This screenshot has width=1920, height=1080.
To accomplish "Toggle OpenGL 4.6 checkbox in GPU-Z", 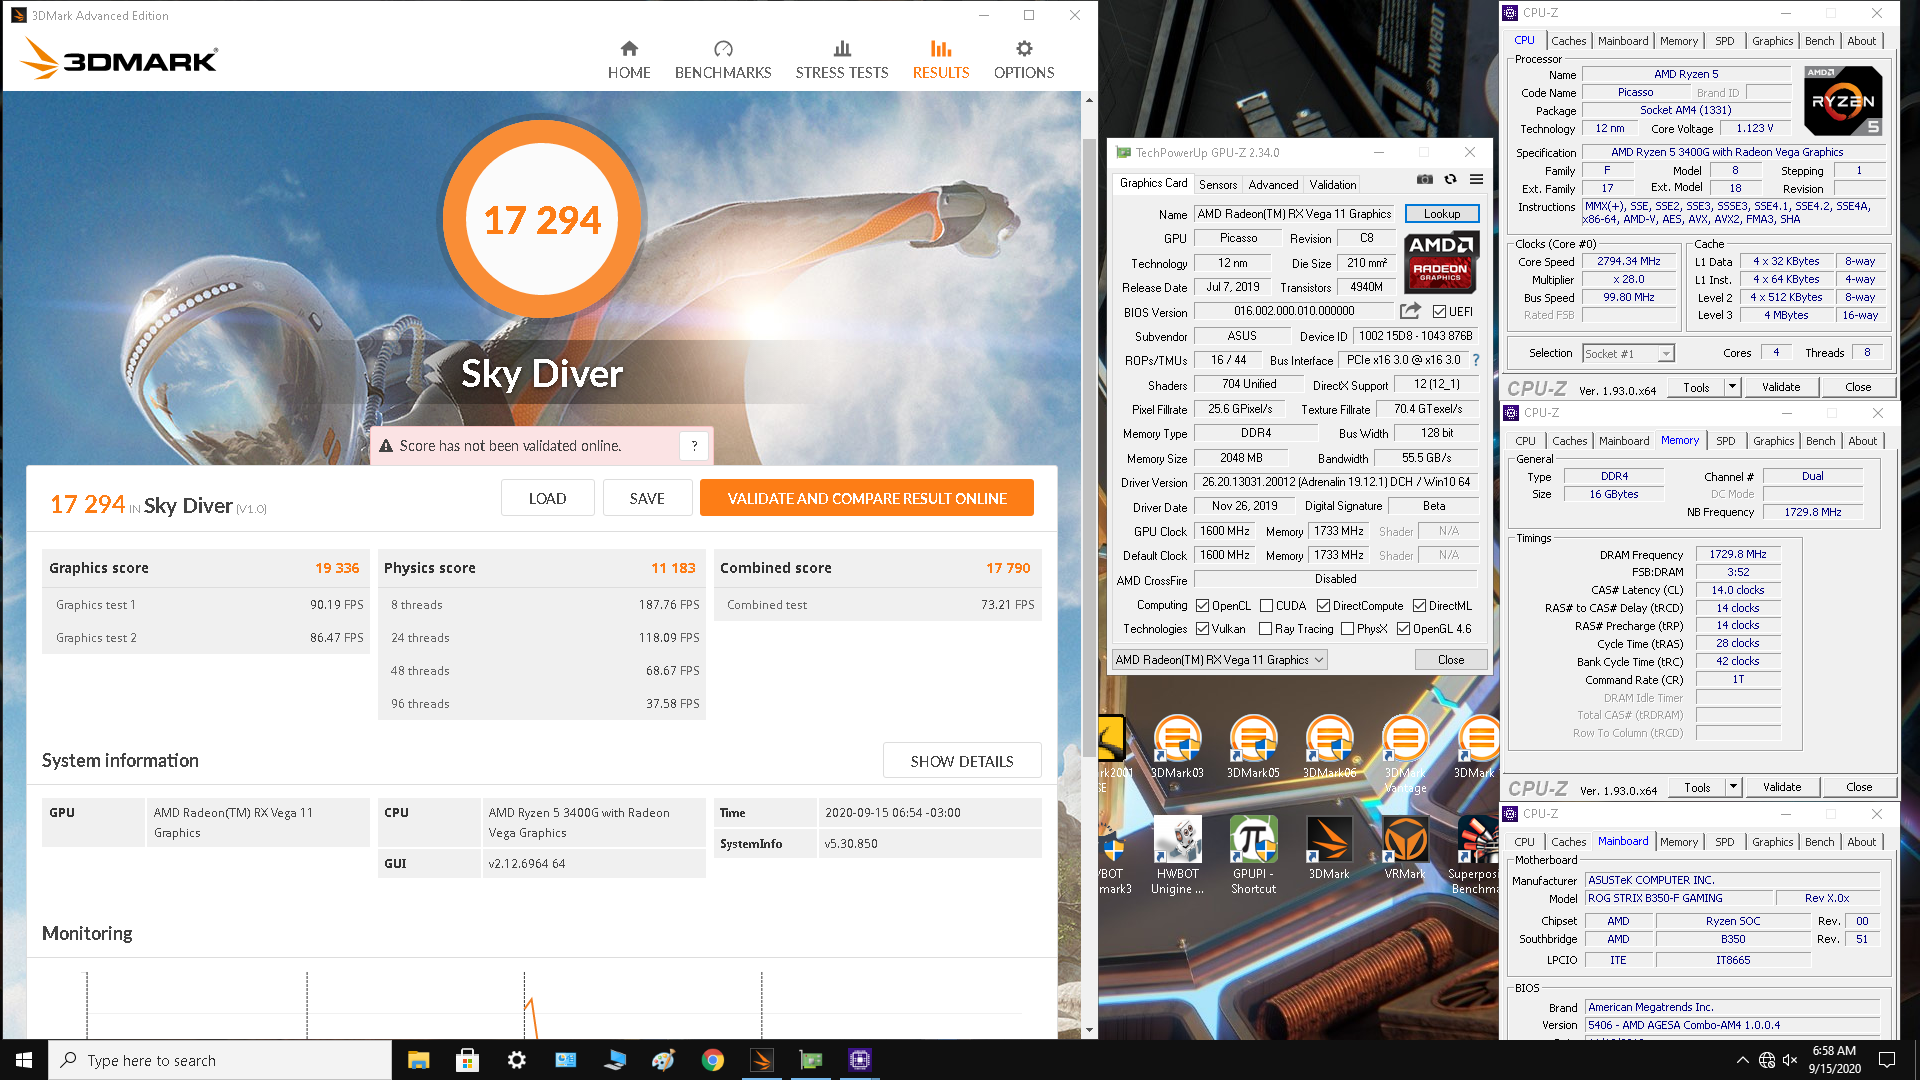I will click(1403, 629).
